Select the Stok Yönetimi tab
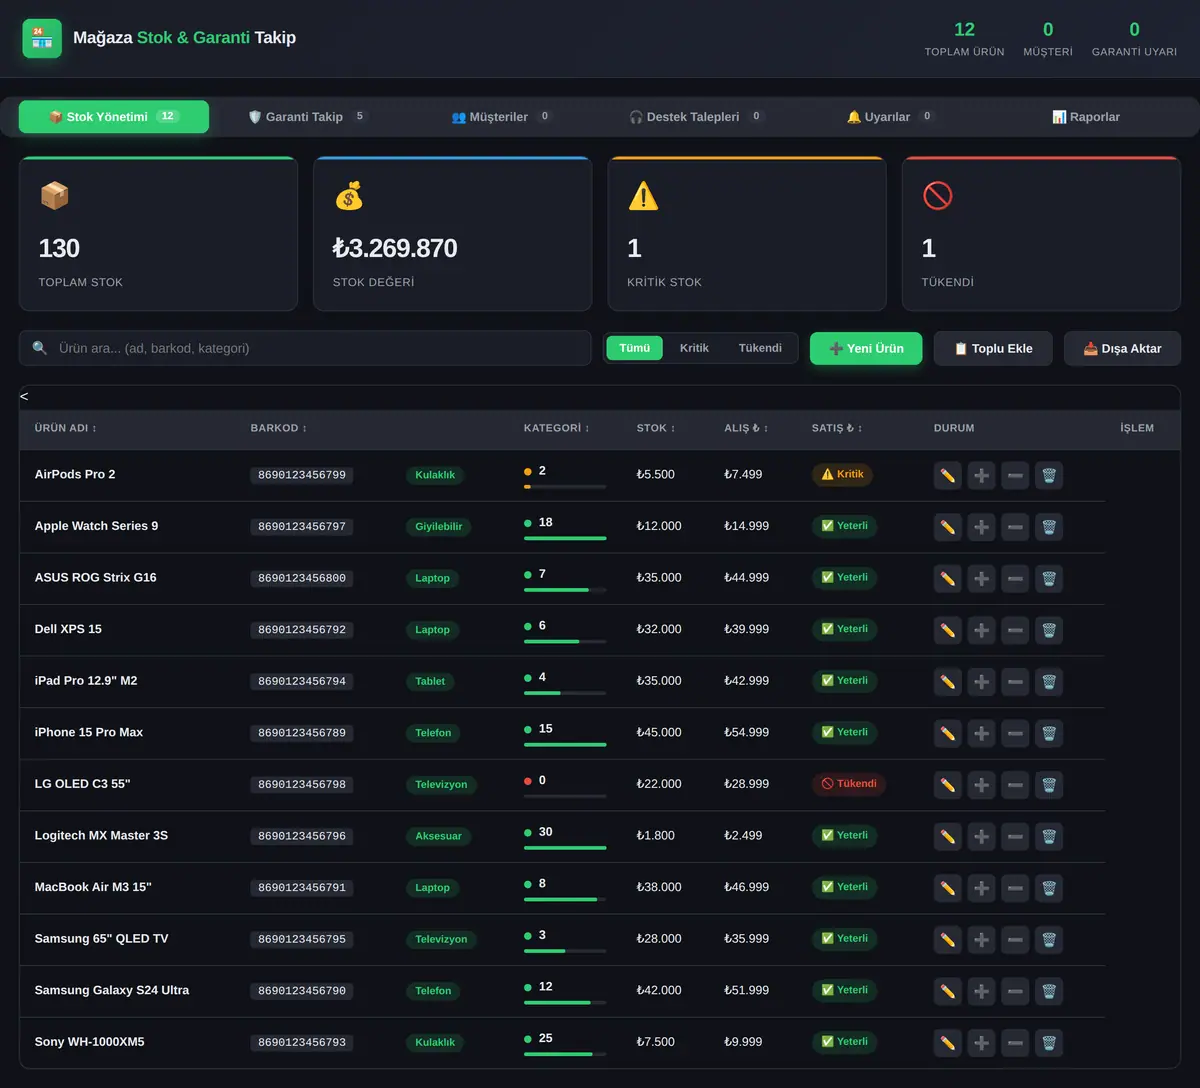The height and width of the screenshot is (1088, 1200). pyautogui.click(x=114, y=117)
